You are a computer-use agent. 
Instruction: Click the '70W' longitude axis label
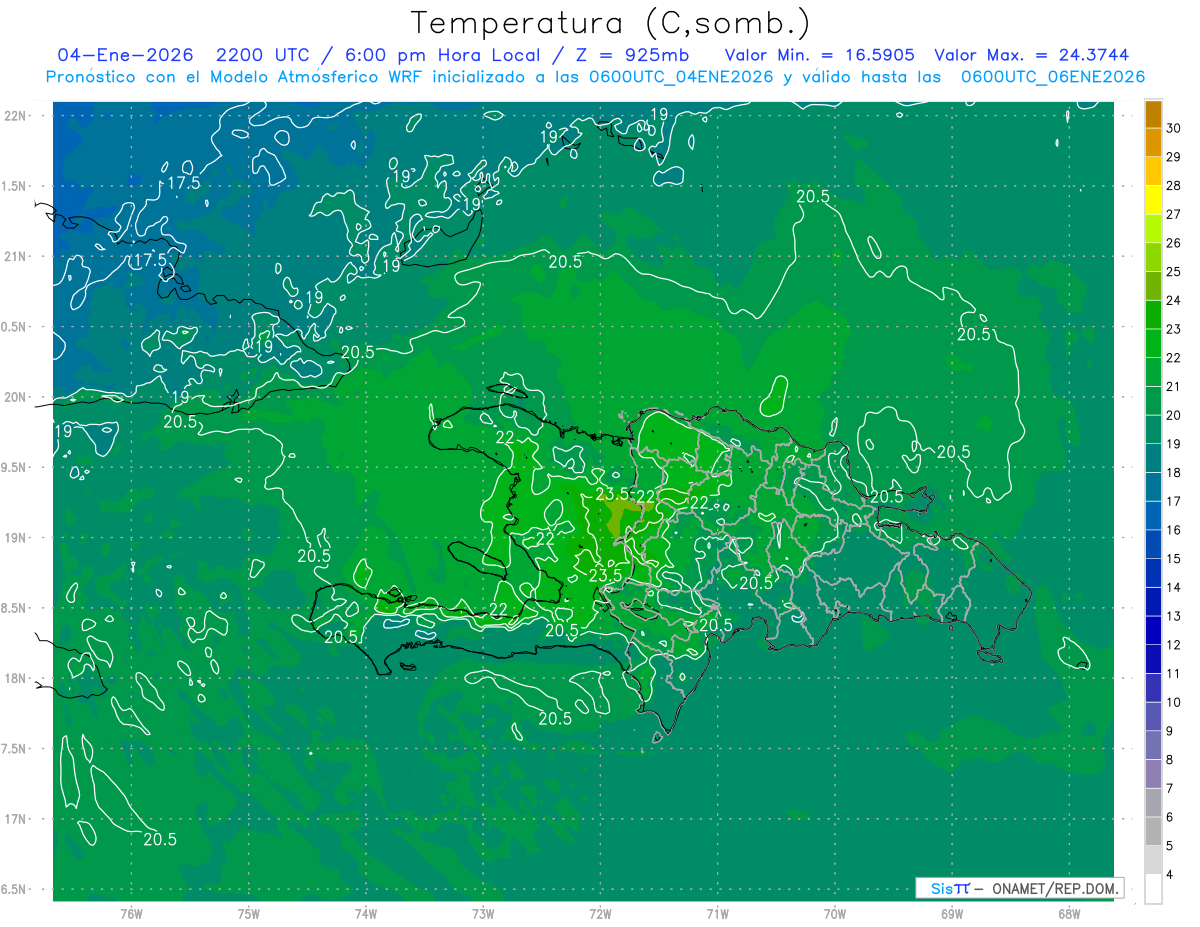click(835, 913)
